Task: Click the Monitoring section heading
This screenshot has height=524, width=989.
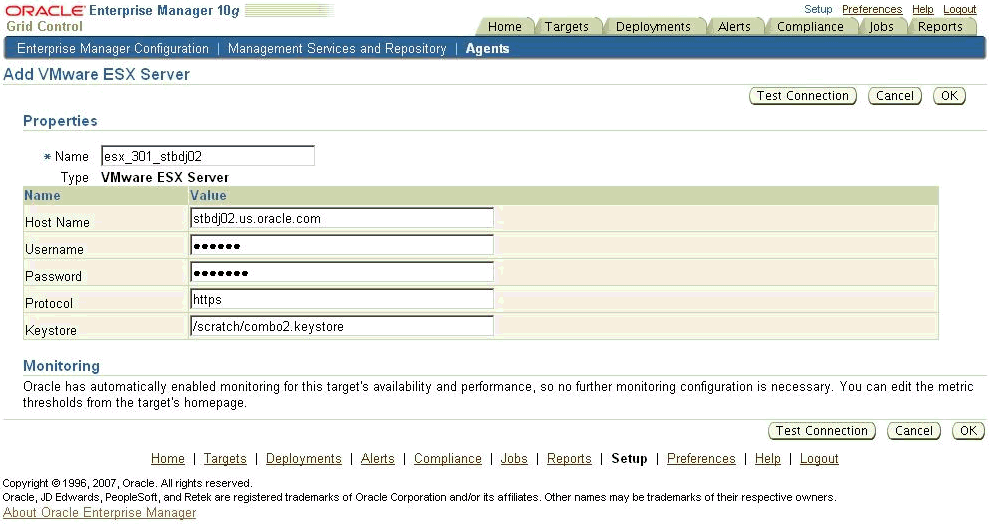Action: coord(61,366)
